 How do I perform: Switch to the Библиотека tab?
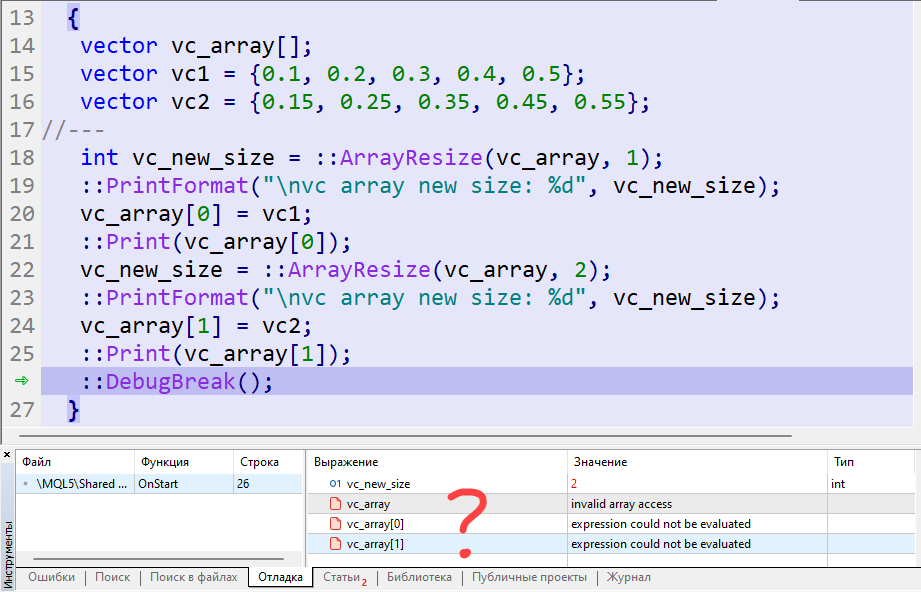pos(419,577)
